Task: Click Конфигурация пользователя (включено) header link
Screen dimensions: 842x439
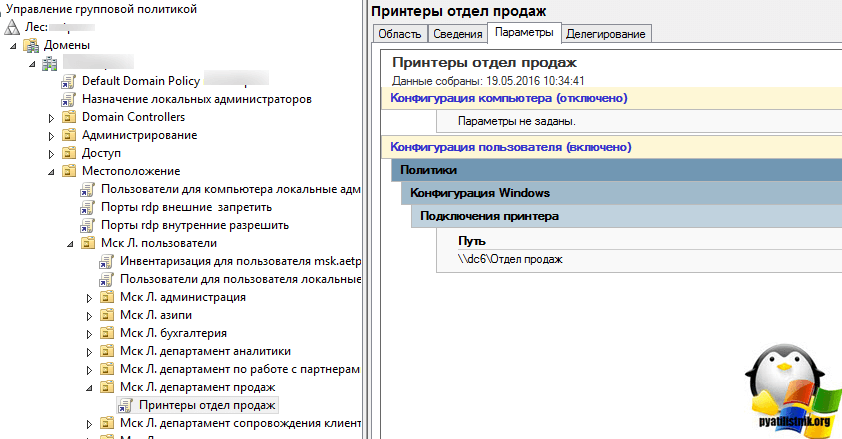Action: pyautogui.click(x=510, y=147)
